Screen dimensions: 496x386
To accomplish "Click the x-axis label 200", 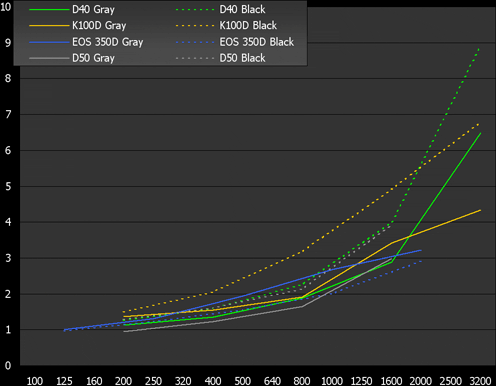I will [124, 381].
